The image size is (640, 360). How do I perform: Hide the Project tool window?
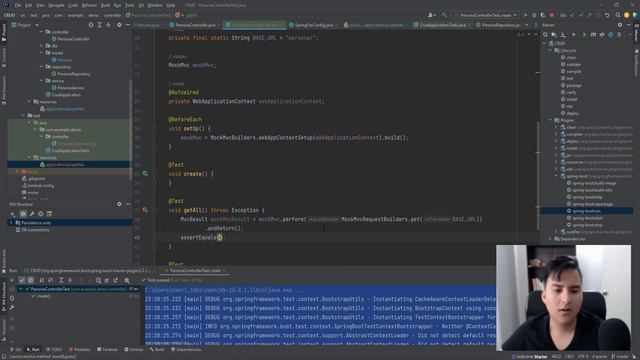coord(127,25)
